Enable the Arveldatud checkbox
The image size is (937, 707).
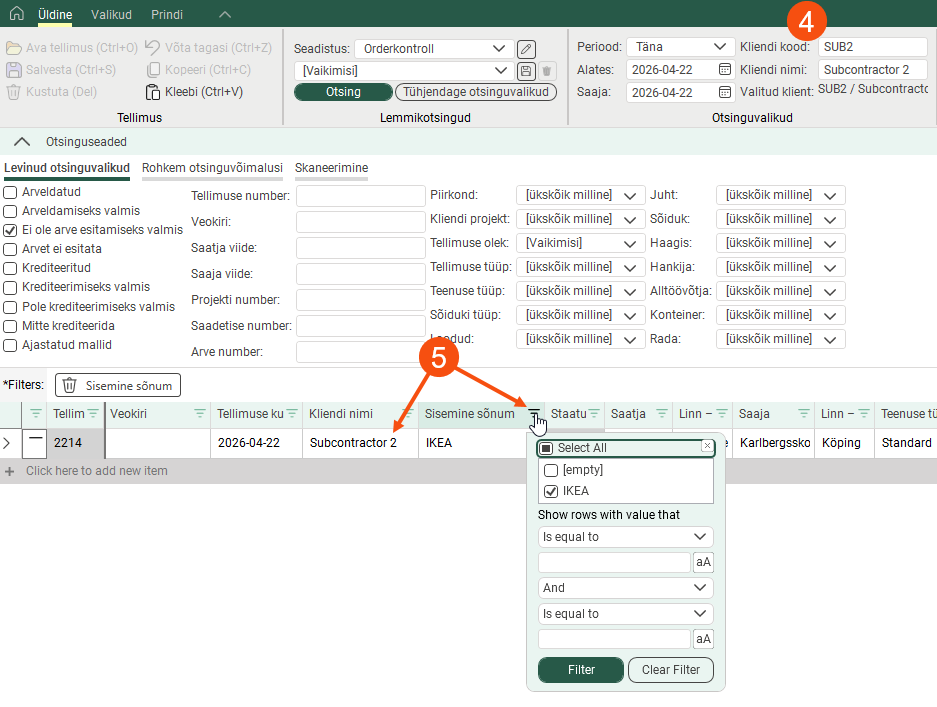point(10,192)
